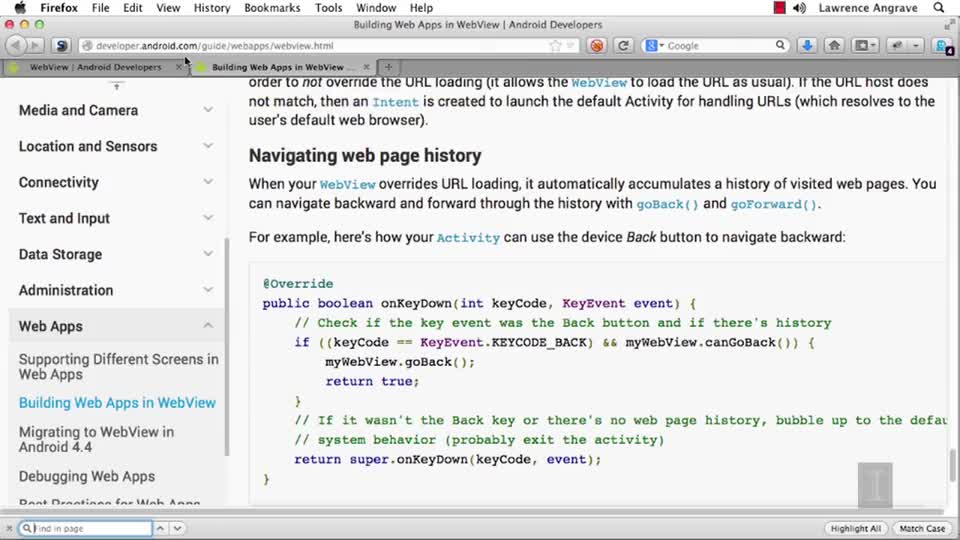The width and height of the screenshot is (960, 540).
Task: Open the add-on icon's dropdown arrow
Action: pyautogui.click(x=915, y=45)
